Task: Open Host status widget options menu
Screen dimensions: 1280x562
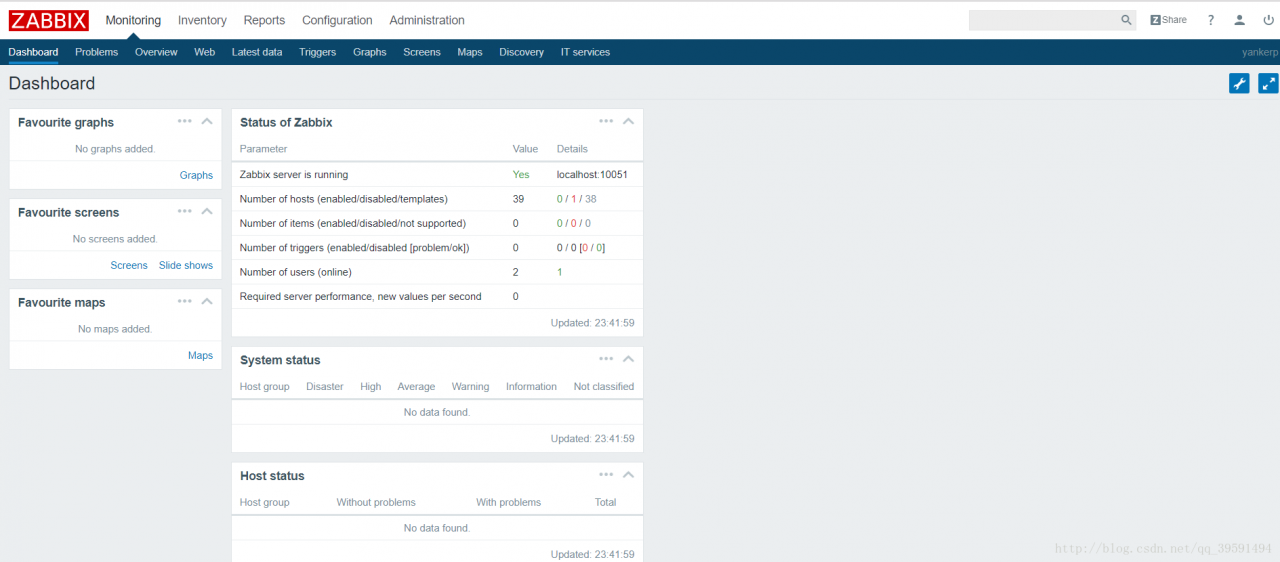Action: [x=606, y=475]
